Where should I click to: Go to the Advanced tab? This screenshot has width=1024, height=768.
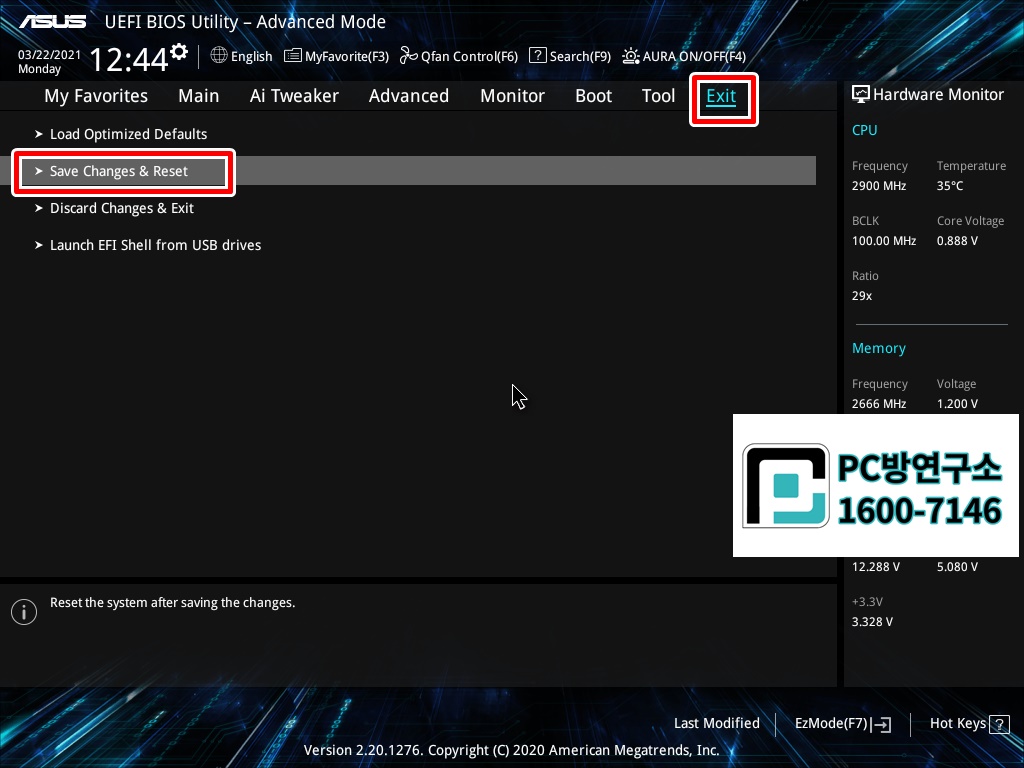pos(409,96)
